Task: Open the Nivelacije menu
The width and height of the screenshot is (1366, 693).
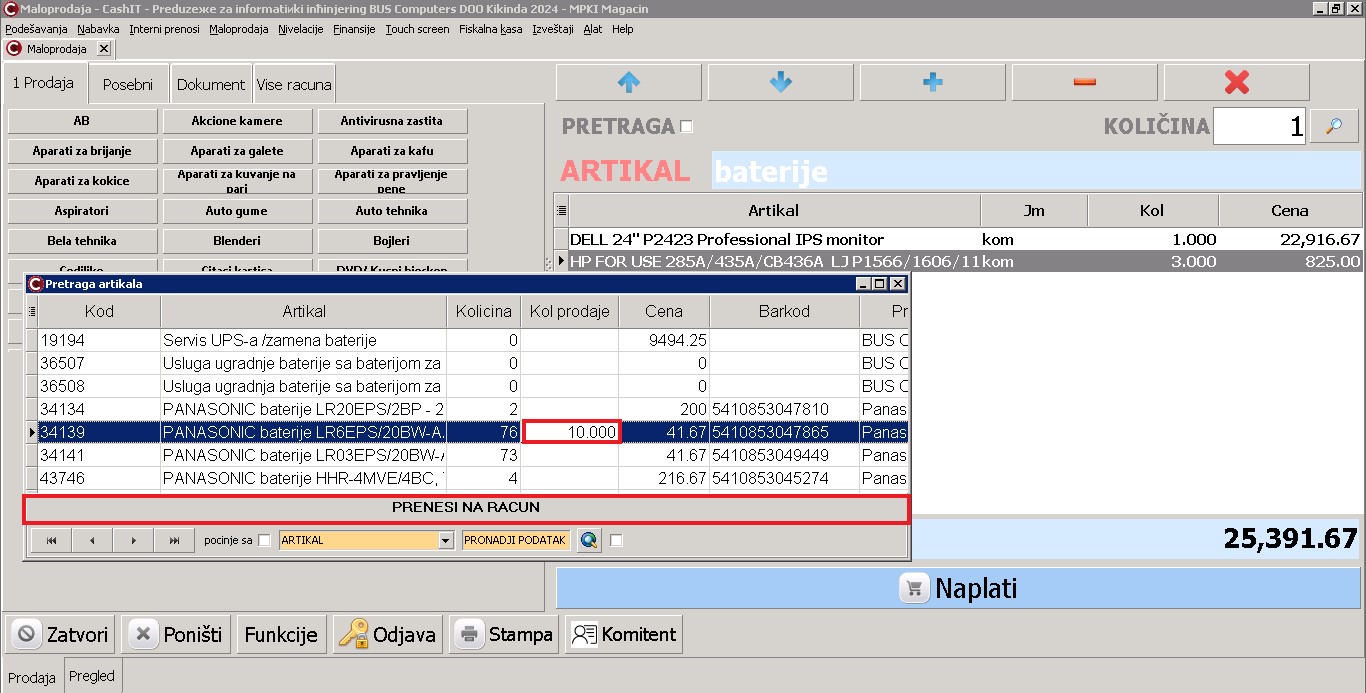Action: pos(300,29)
